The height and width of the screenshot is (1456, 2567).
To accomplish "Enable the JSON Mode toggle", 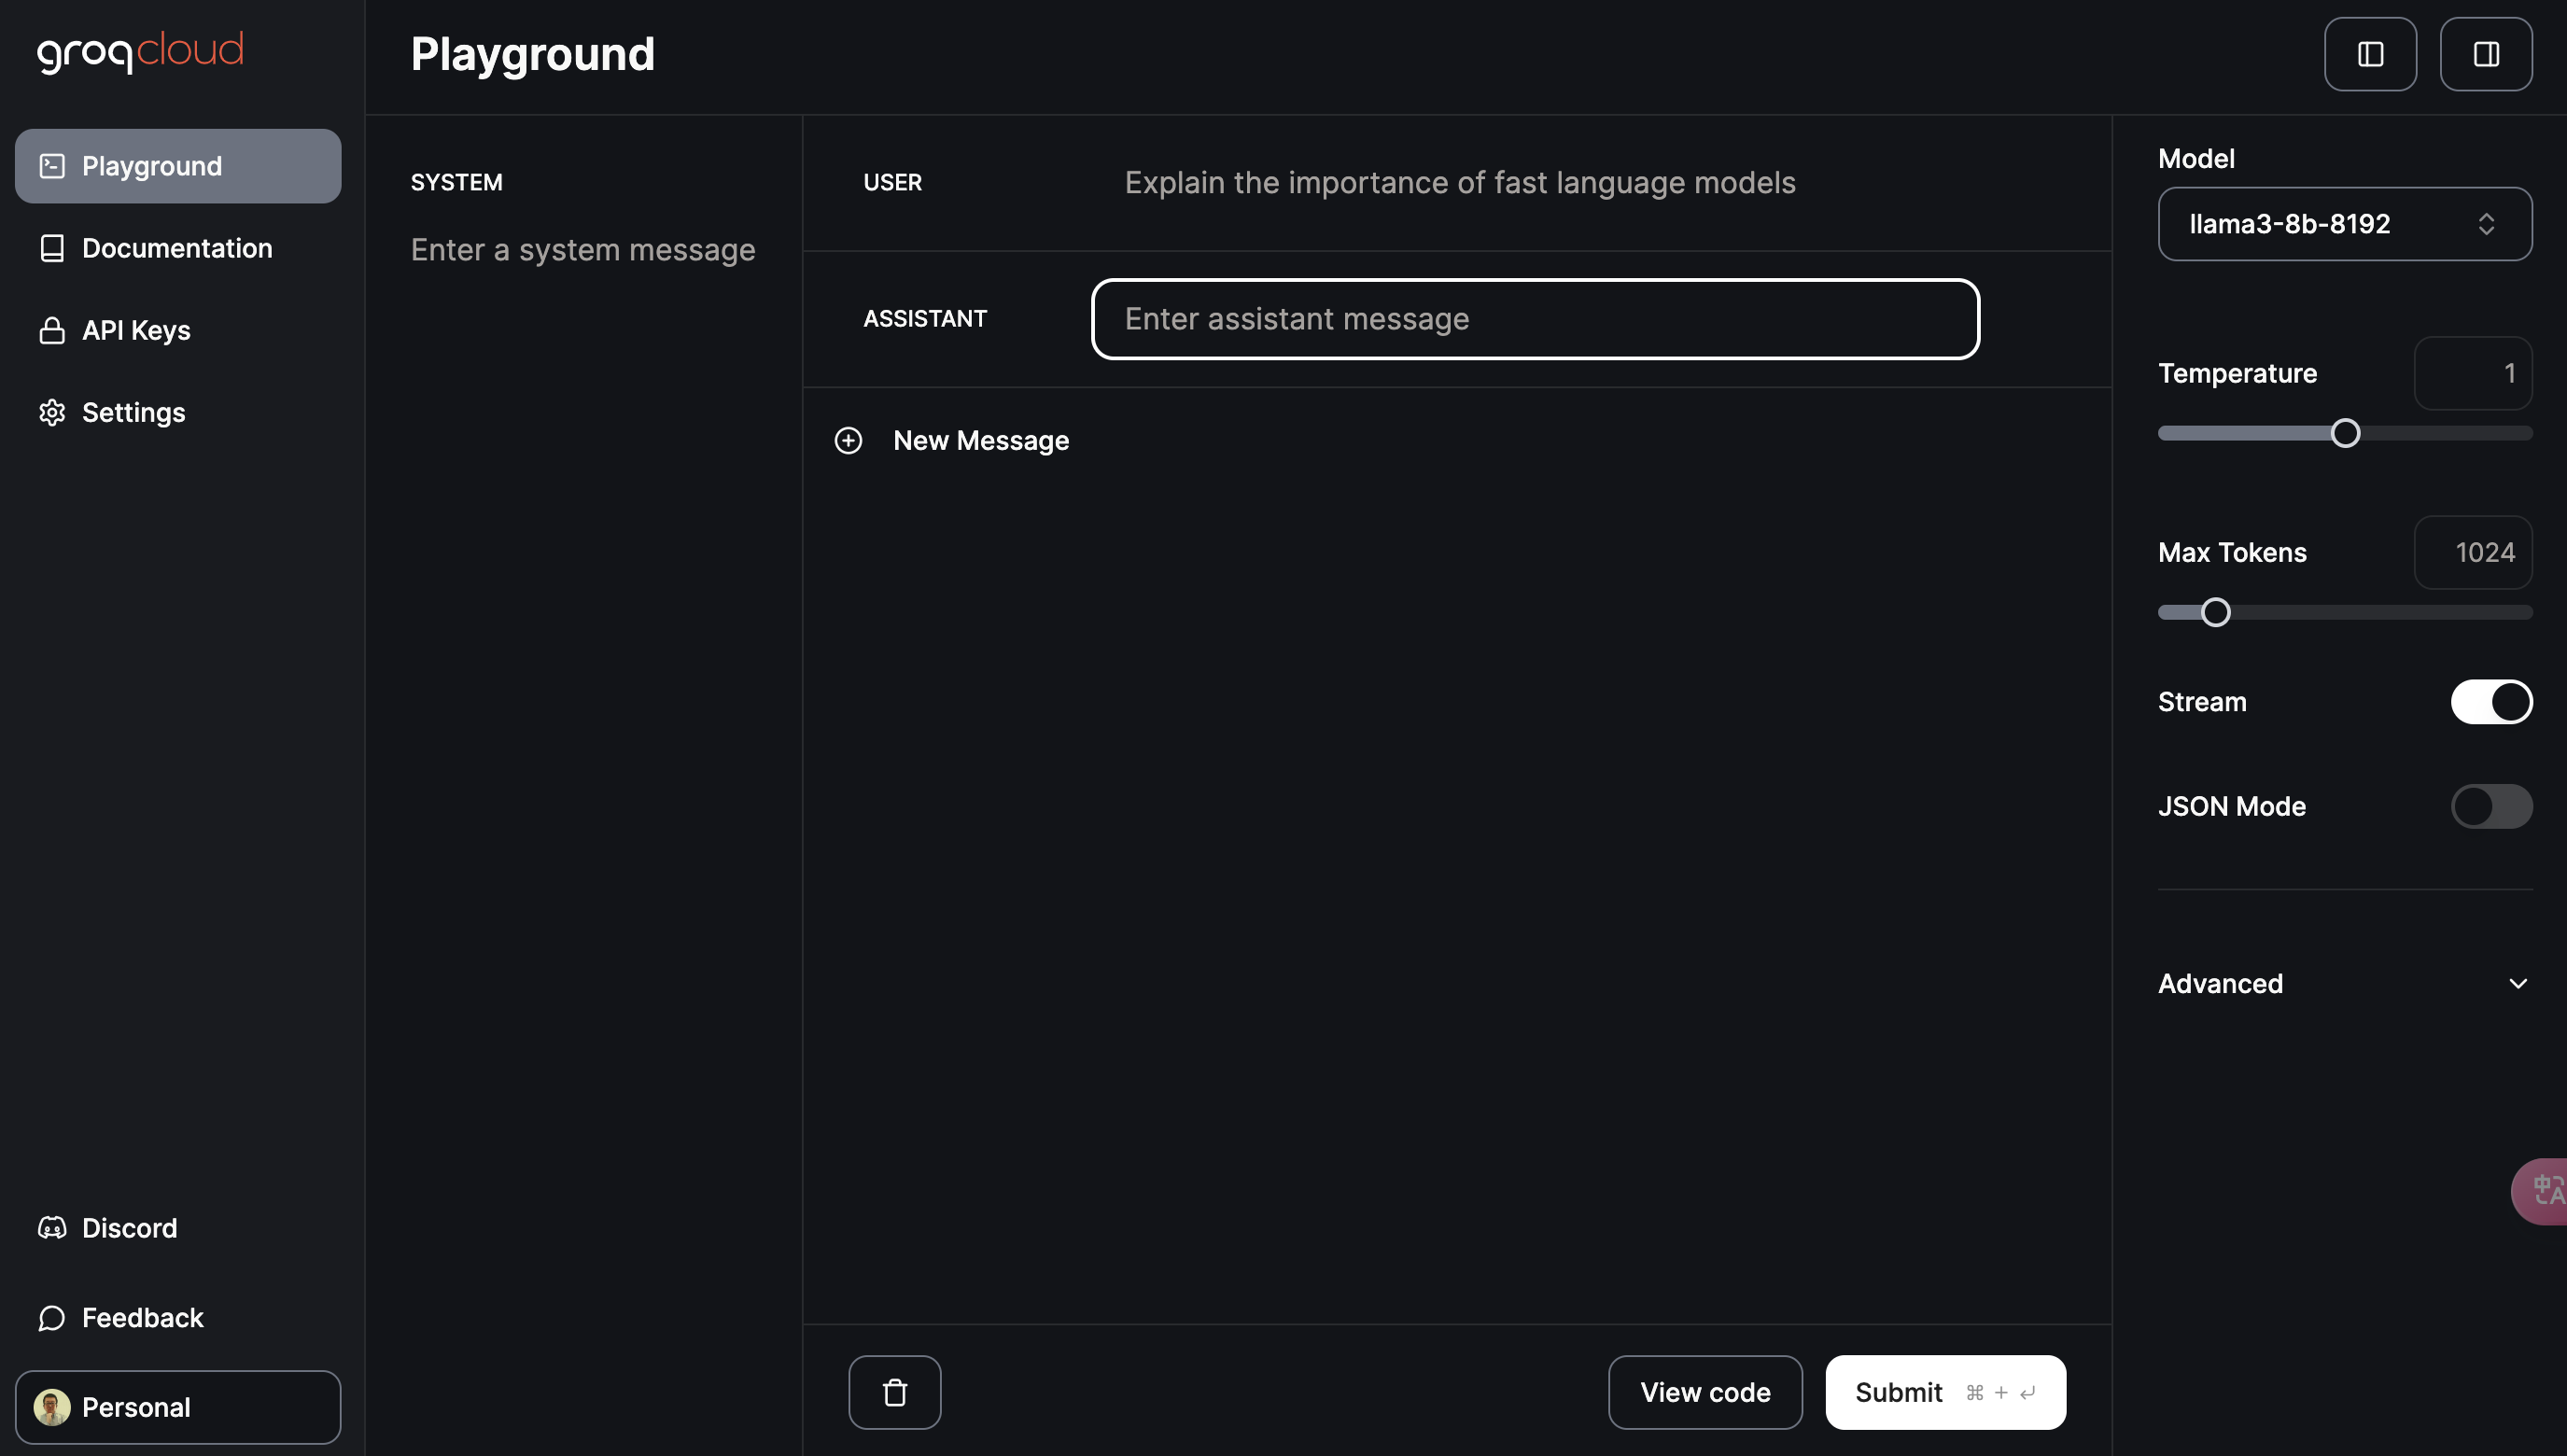I will click(x=2491, y=806).
